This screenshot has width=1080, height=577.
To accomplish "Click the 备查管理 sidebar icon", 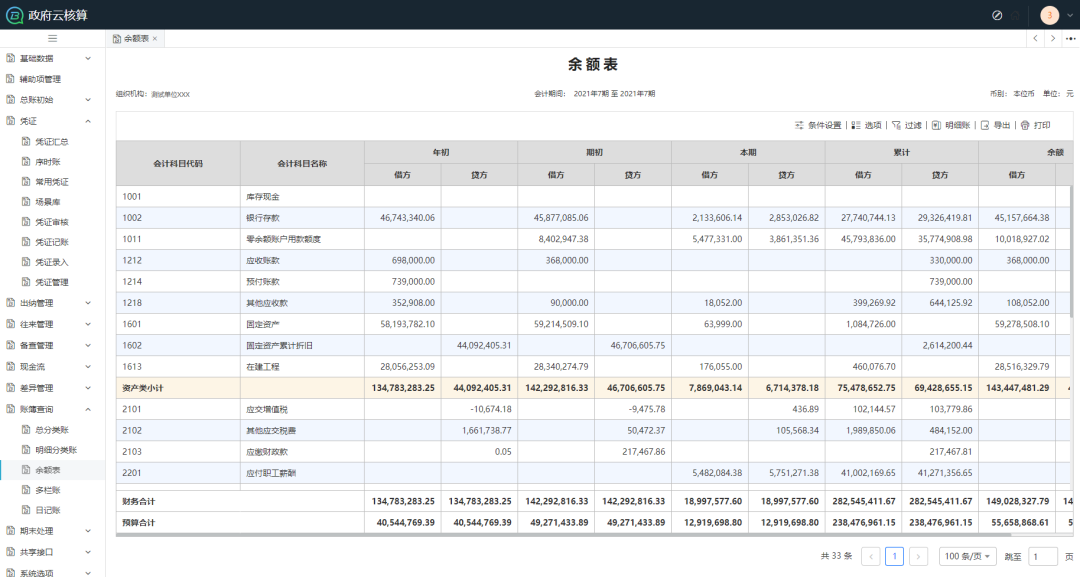I will click(x=10, y=346).
